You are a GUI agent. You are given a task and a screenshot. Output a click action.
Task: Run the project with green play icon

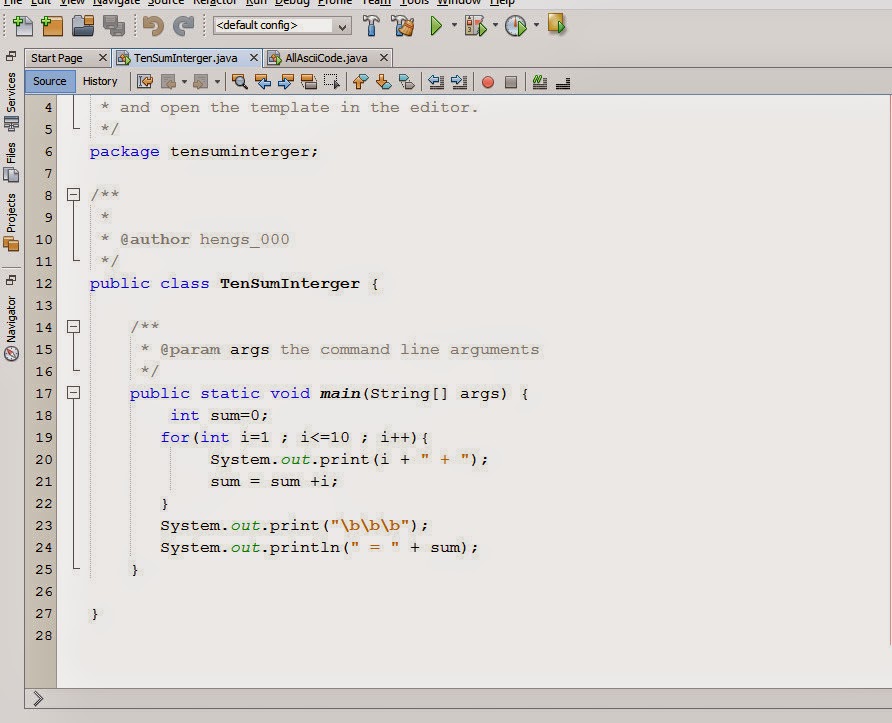[x=436, y=26]
